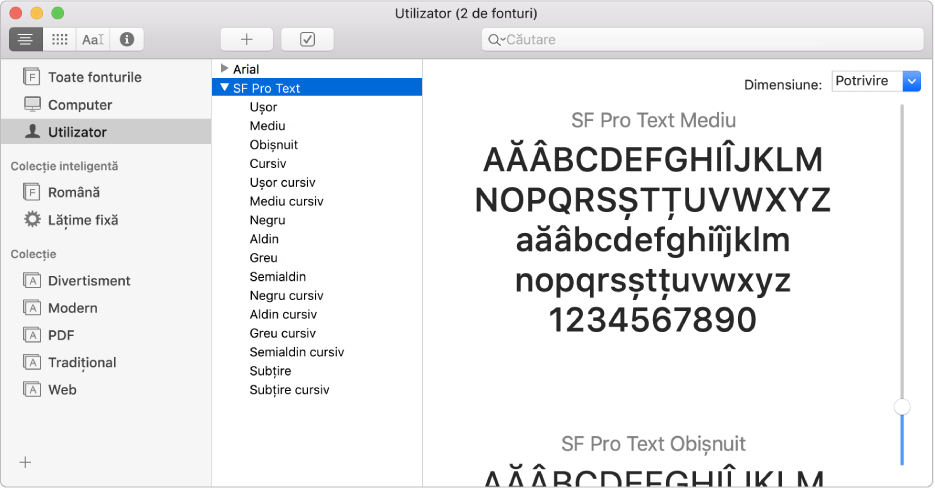This screenshot has height=489, width=935.
Task: Select the Semialdin font style
Action: 277,276
